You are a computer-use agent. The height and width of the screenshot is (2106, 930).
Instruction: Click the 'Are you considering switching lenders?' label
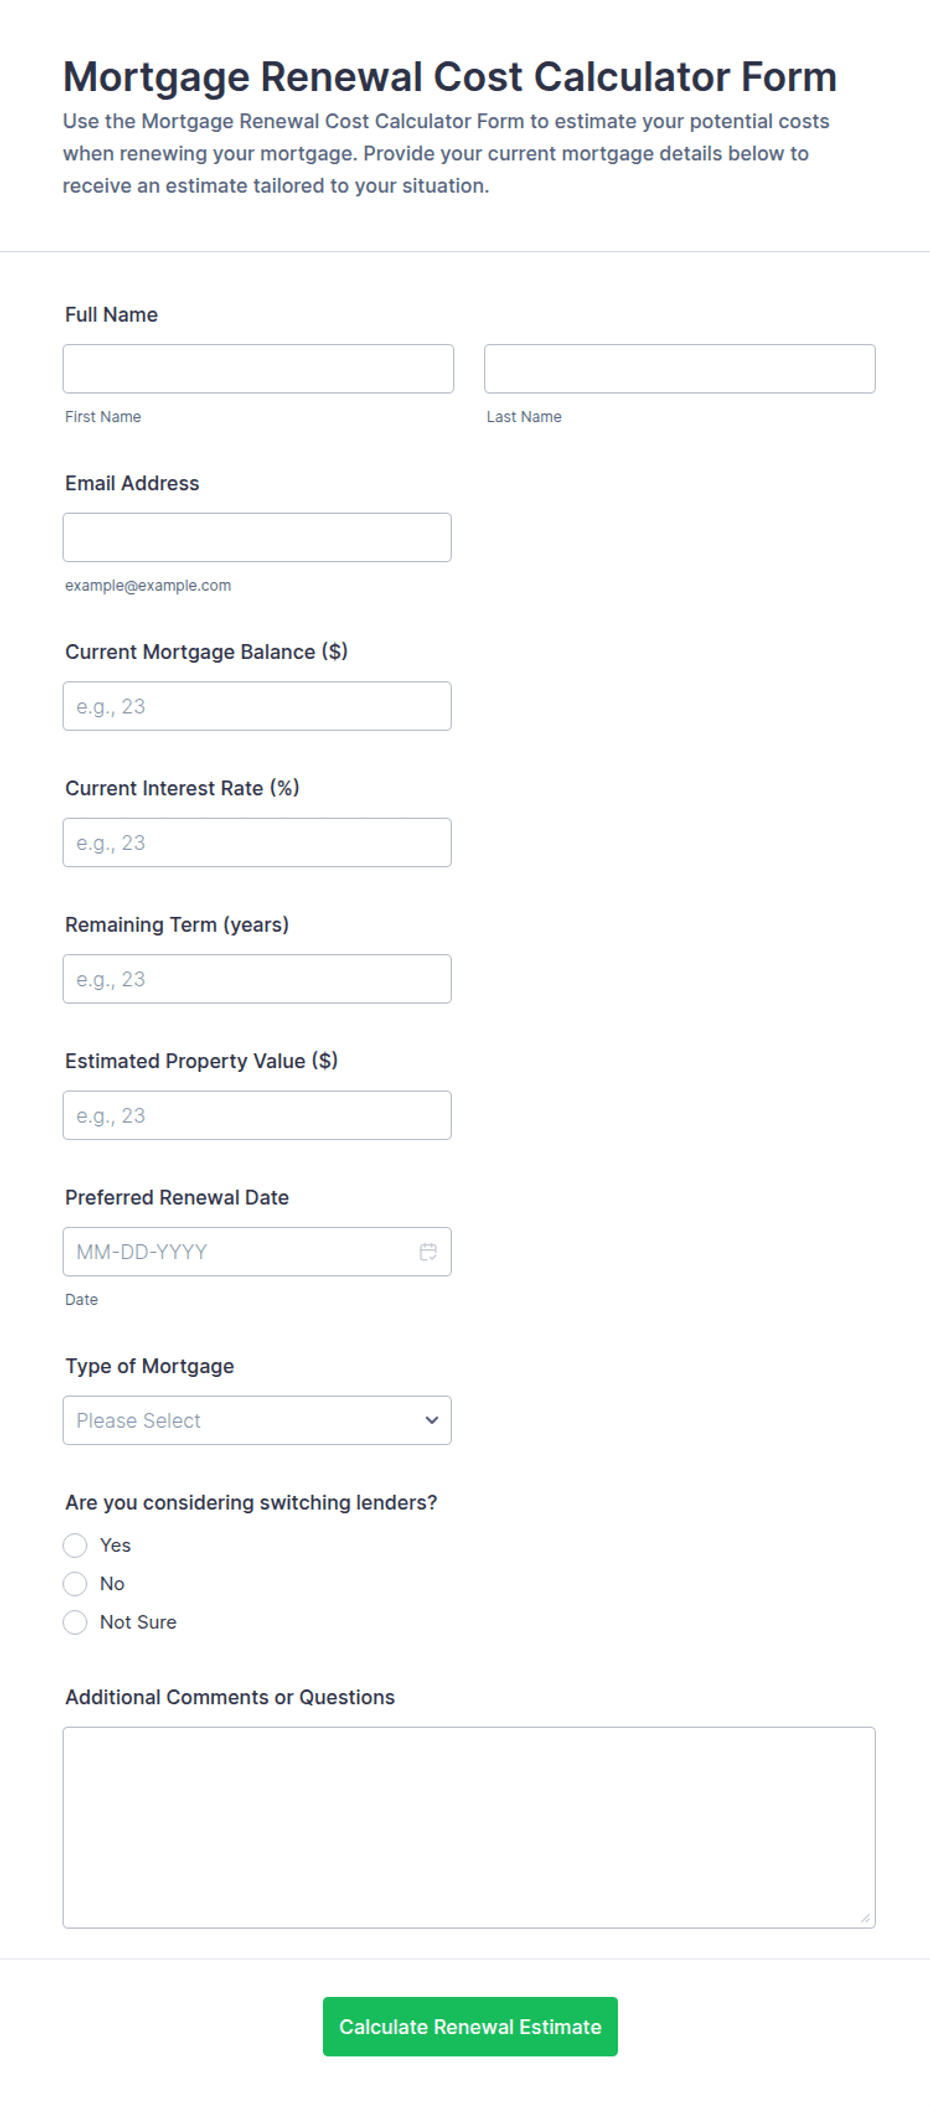[x=251, y=1502]
